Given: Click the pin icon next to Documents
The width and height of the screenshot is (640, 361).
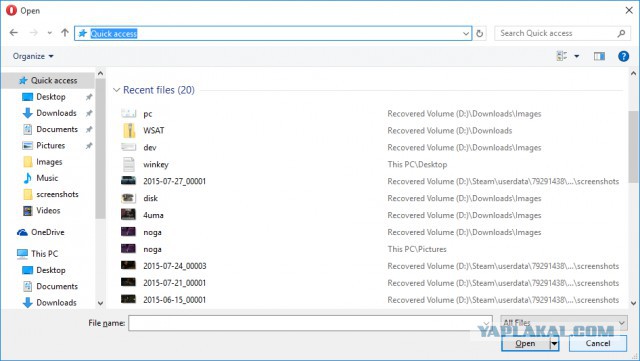Looking at the screenshot, I should (x=89, y=130).
